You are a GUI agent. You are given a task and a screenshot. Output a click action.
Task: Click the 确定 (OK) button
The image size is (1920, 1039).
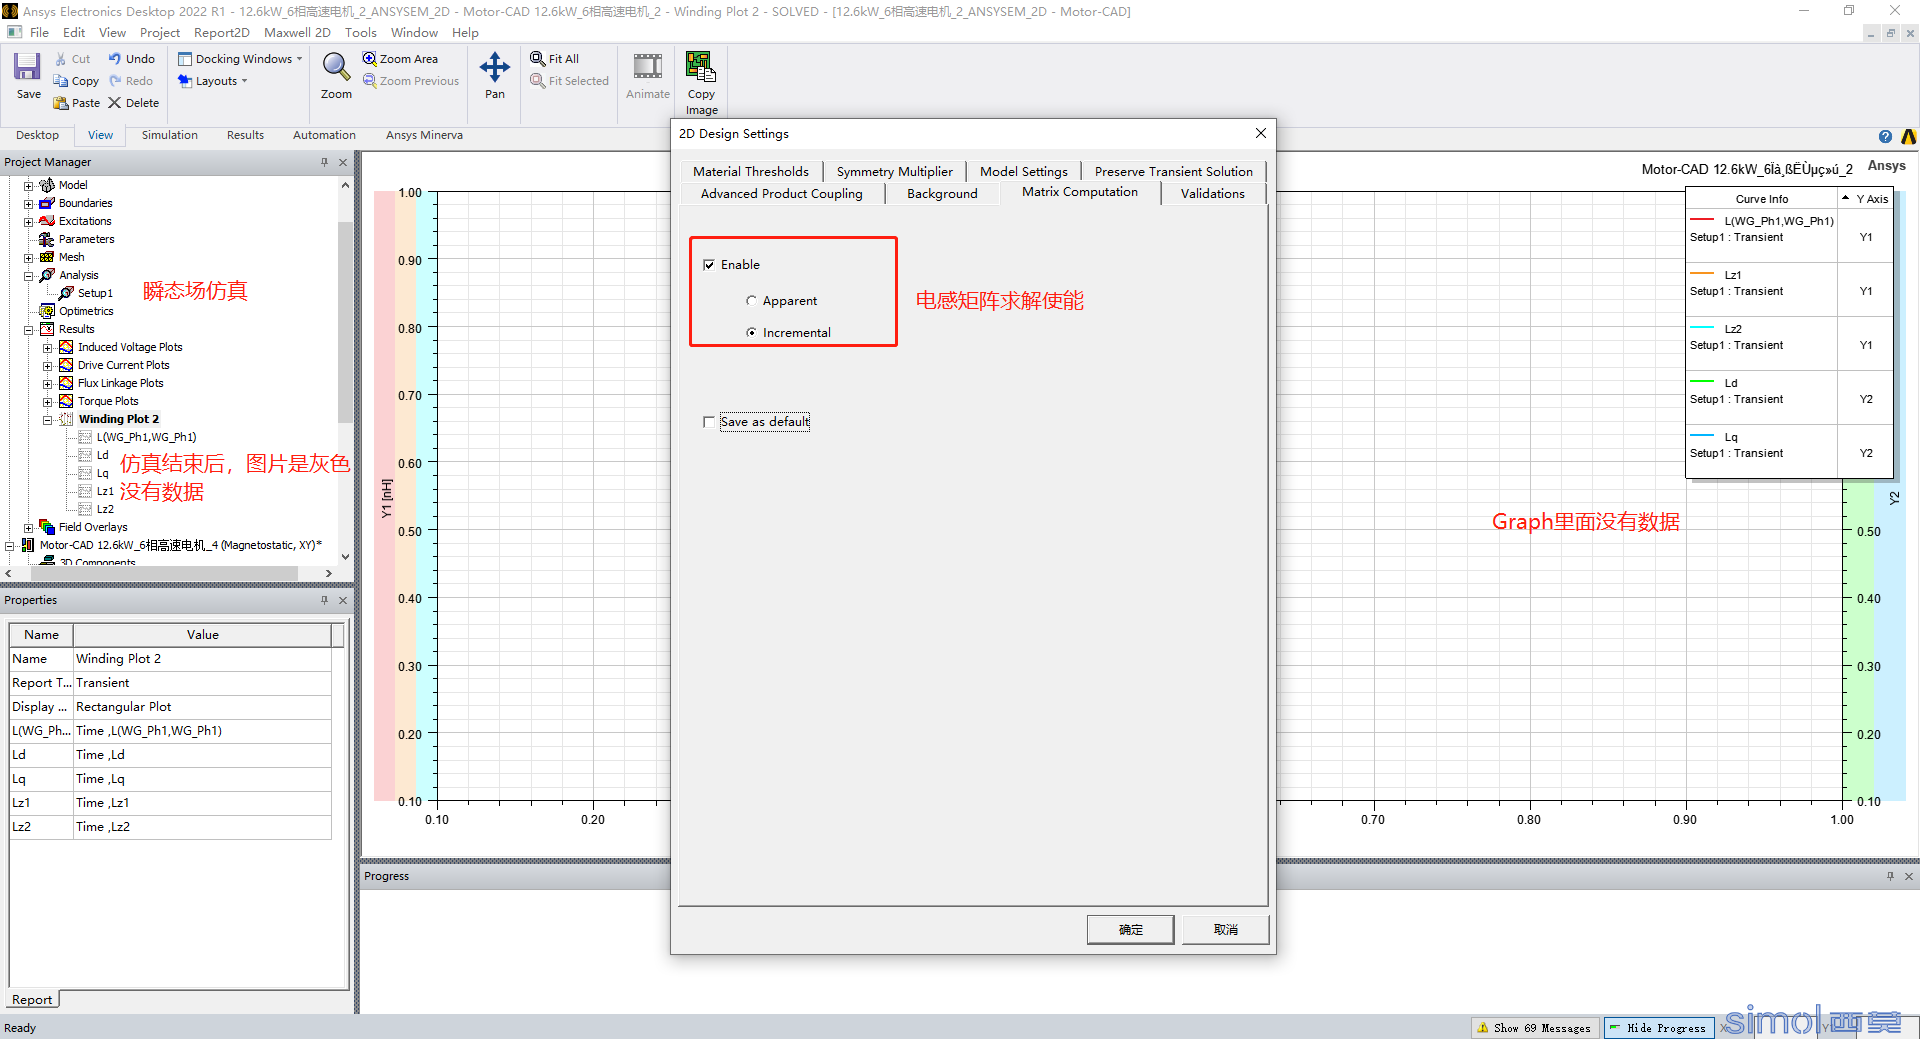point(1131,930)
